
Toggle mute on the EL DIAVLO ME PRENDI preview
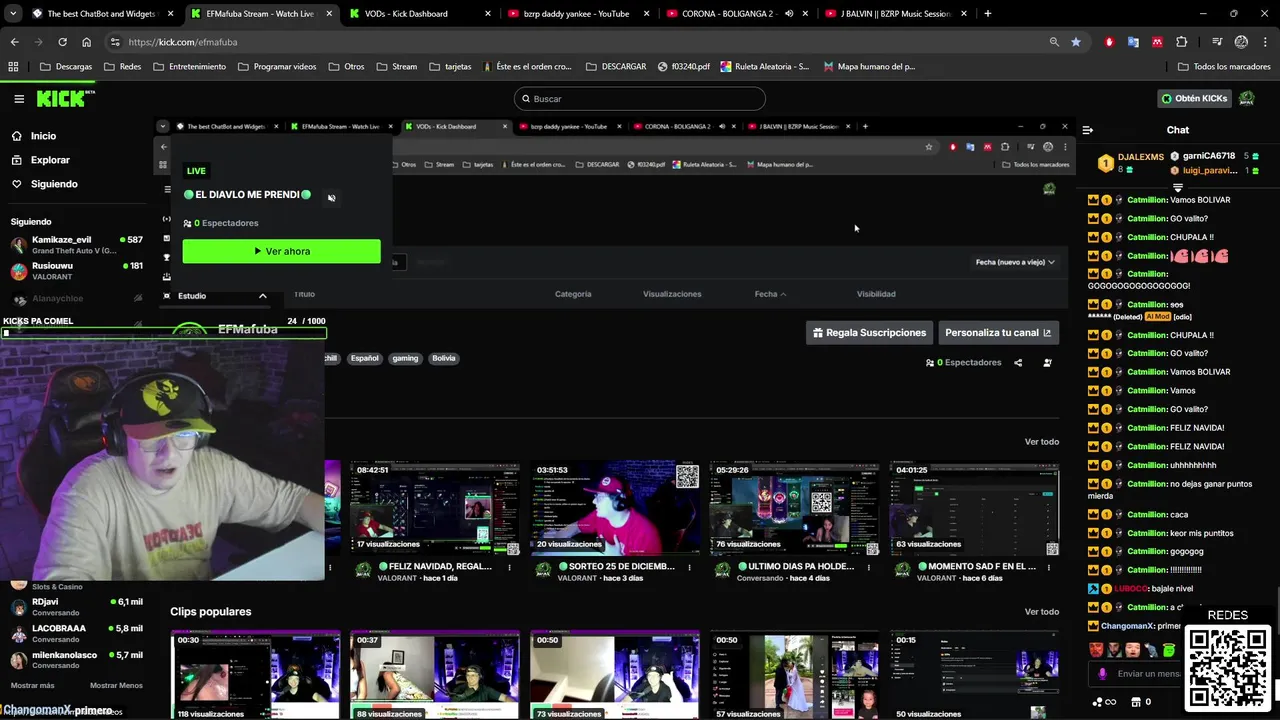tap(332, 197)
